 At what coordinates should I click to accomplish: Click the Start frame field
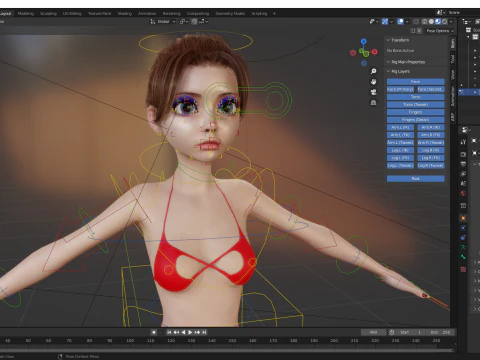pos(411,332)
